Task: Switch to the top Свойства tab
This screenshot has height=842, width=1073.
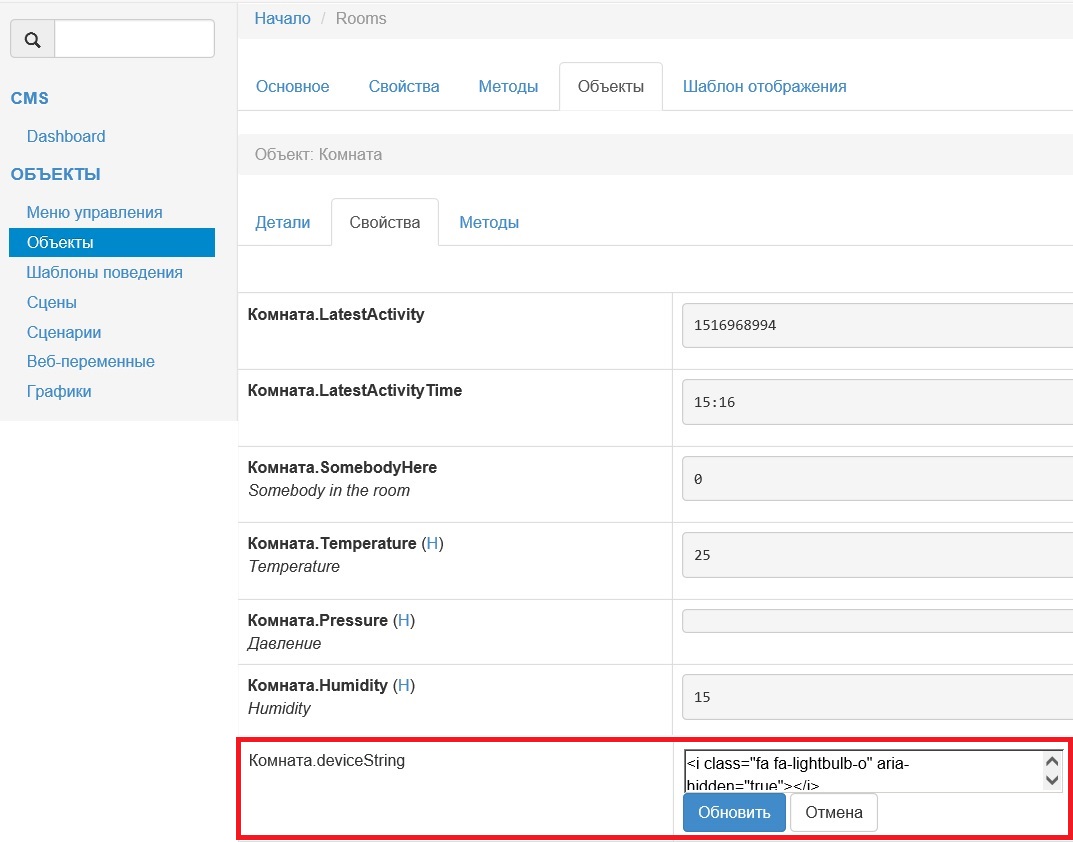Action: [404, 87]
